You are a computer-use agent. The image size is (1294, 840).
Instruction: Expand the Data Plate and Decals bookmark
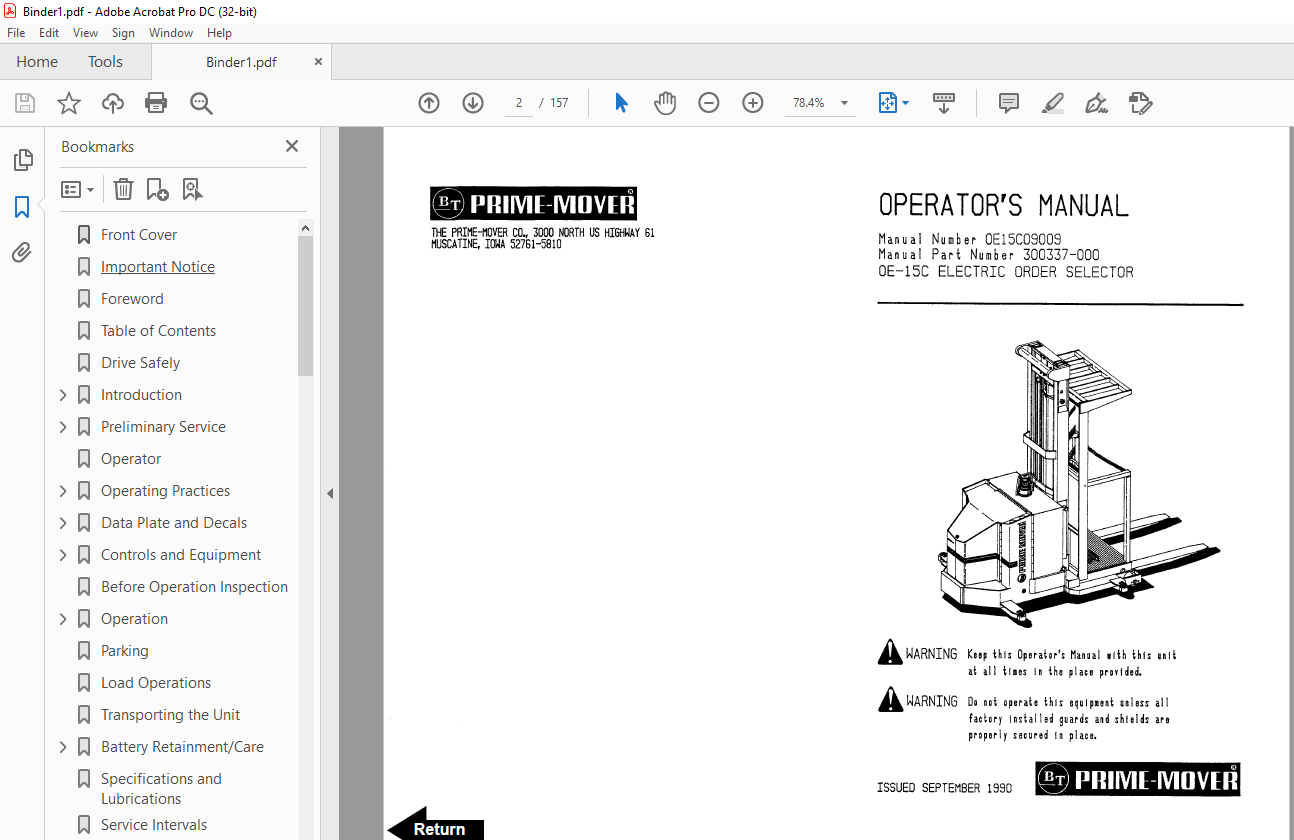(64, 523)
